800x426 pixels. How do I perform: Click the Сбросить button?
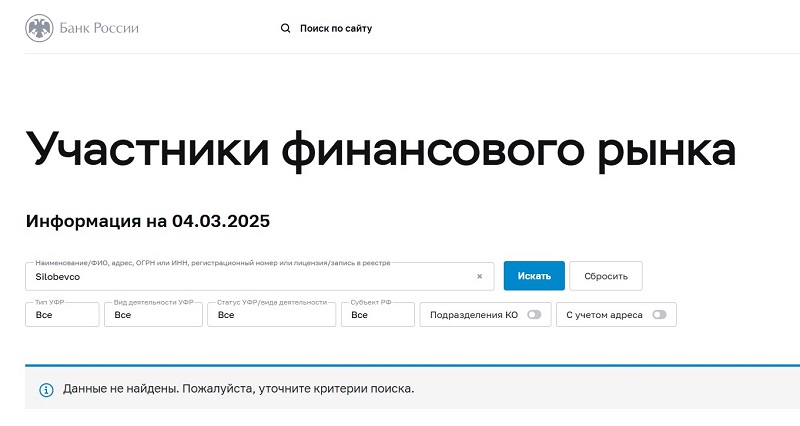(x=606, y=276)
